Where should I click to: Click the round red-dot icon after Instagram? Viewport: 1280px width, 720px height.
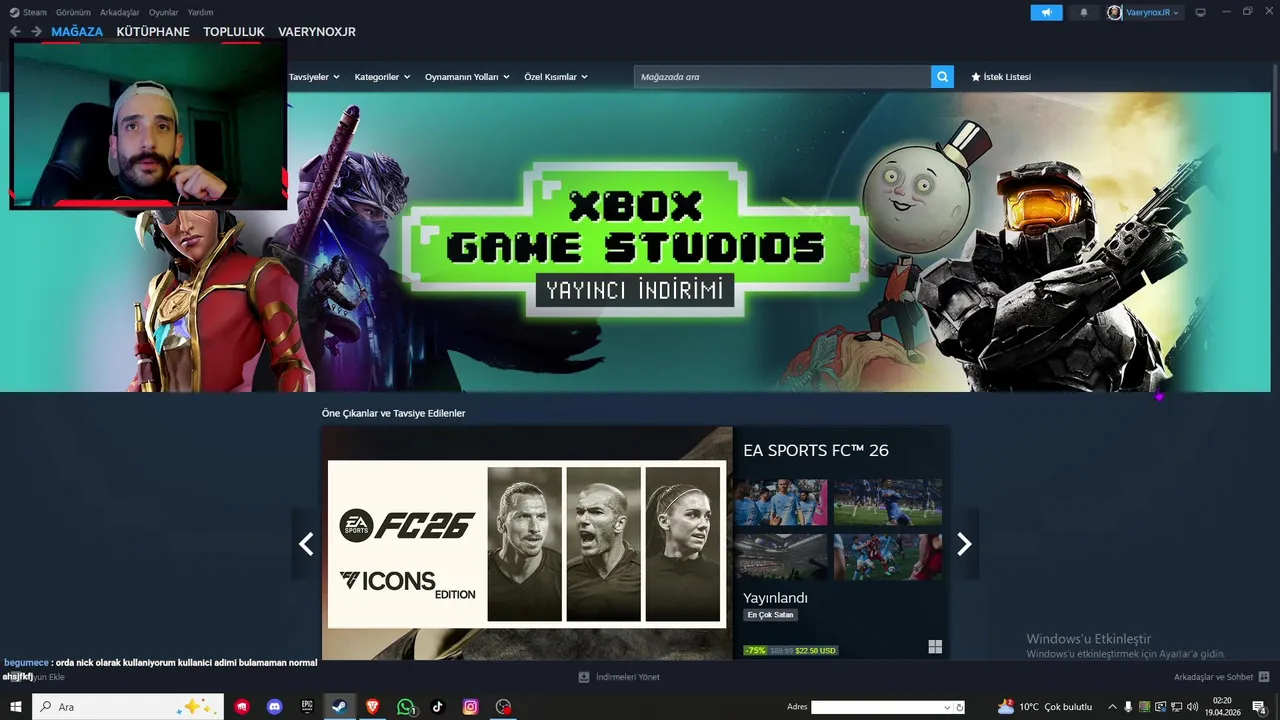(x=503, y=706)
